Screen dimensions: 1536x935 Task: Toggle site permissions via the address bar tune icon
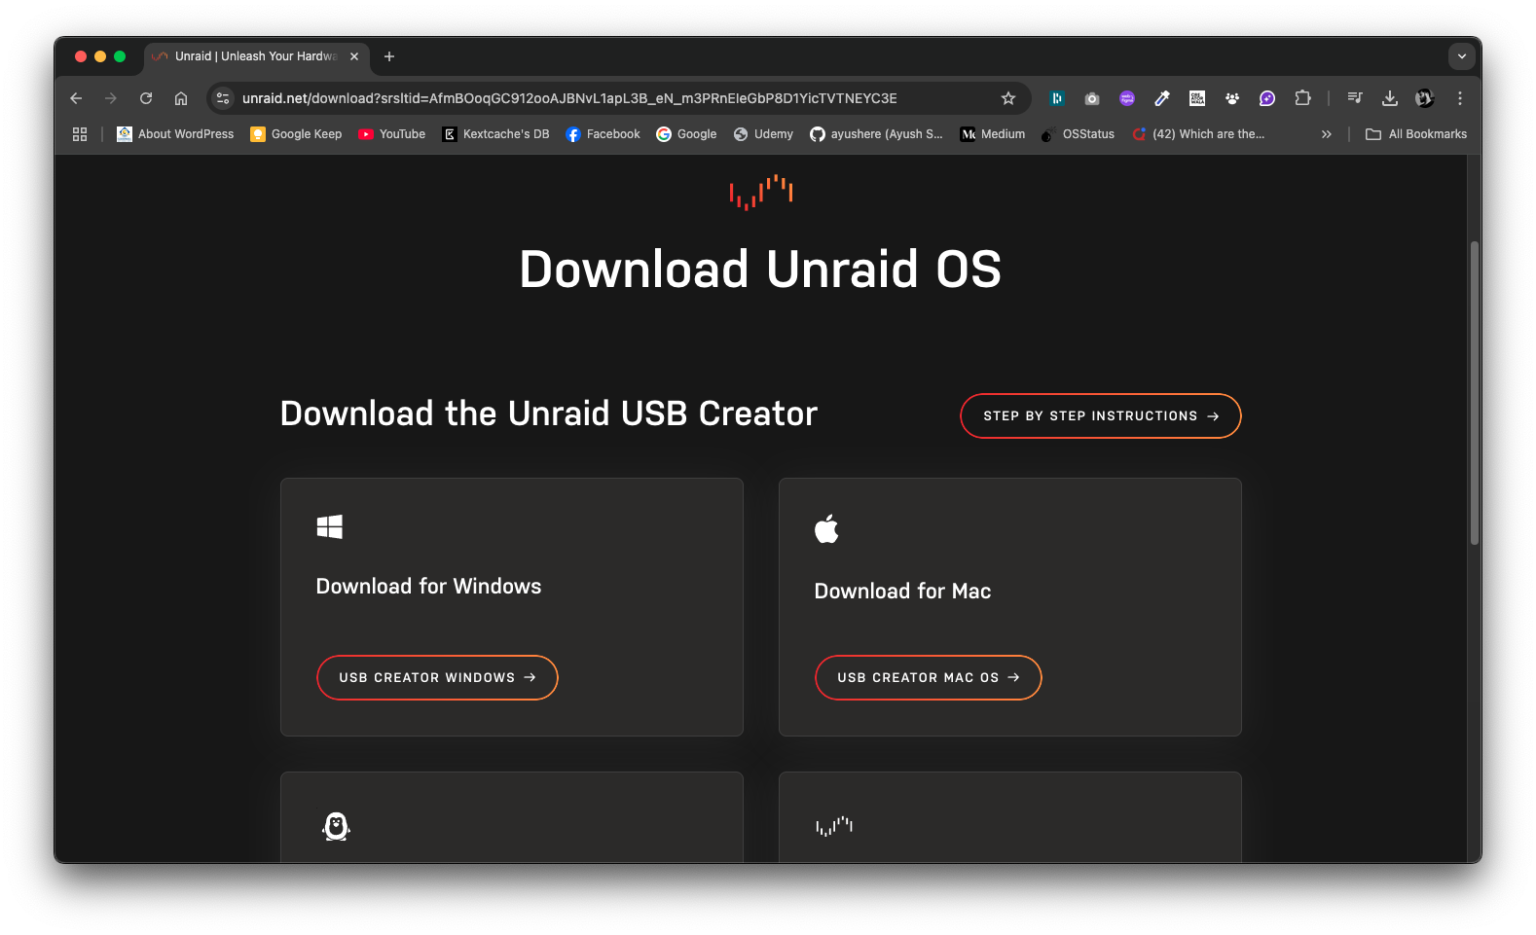coord(222,98)
